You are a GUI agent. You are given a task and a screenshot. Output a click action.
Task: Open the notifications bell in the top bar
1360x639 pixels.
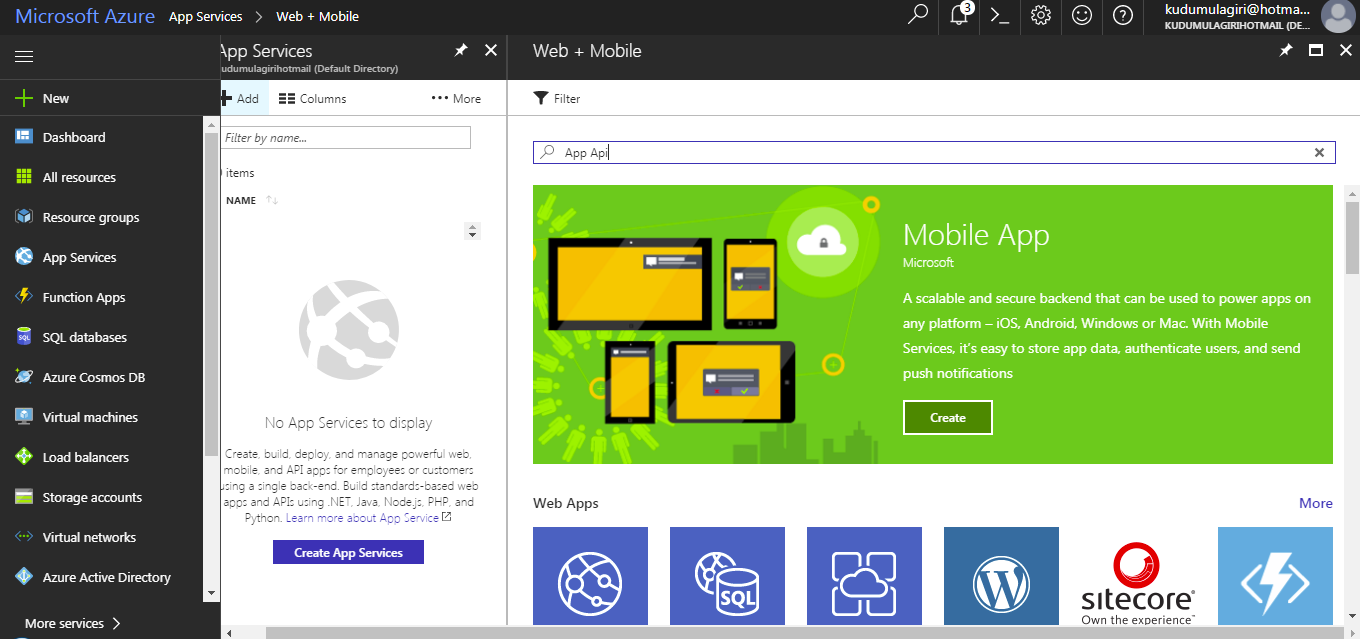958,17
